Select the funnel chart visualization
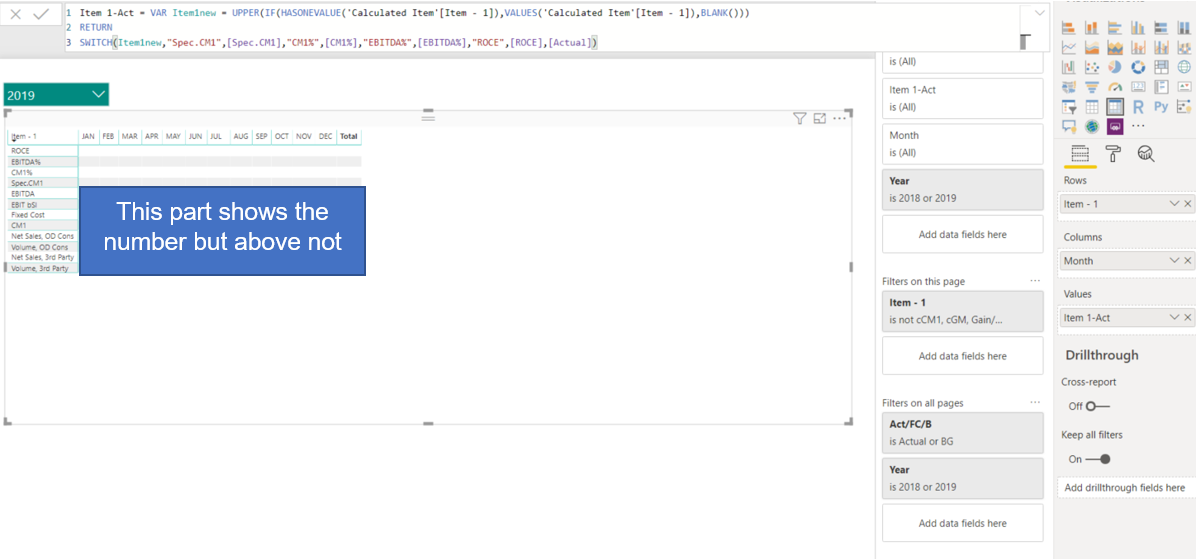 pos(1092,86)
